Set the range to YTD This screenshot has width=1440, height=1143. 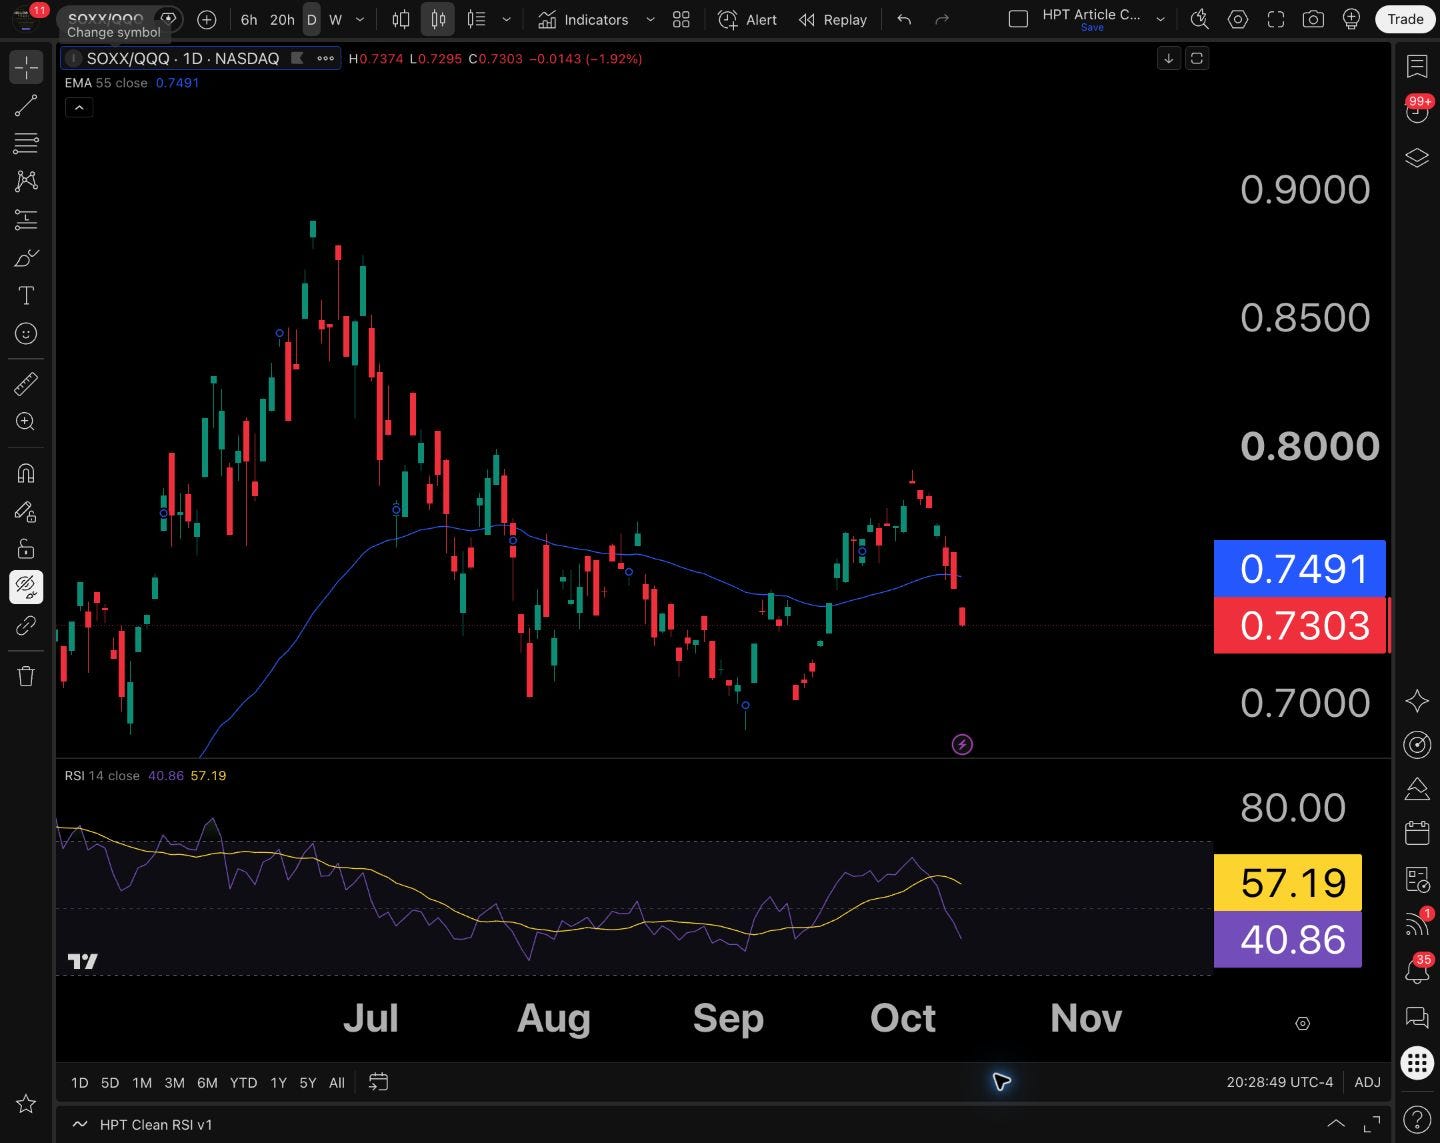pyautogui.click(x=243, y=1082)
